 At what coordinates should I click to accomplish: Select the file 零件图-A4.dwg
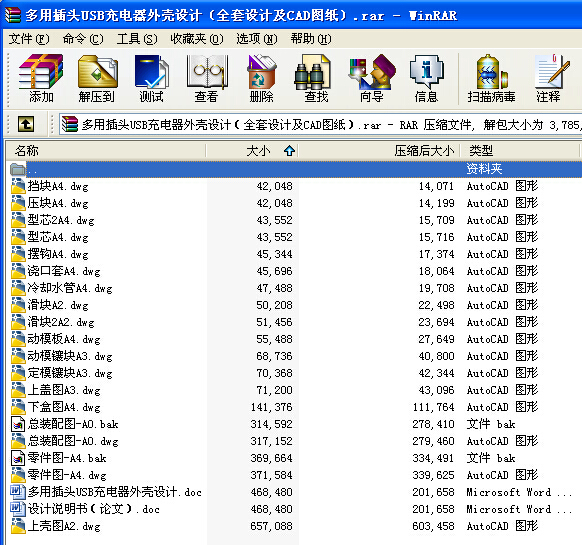(x=67, y=475)
